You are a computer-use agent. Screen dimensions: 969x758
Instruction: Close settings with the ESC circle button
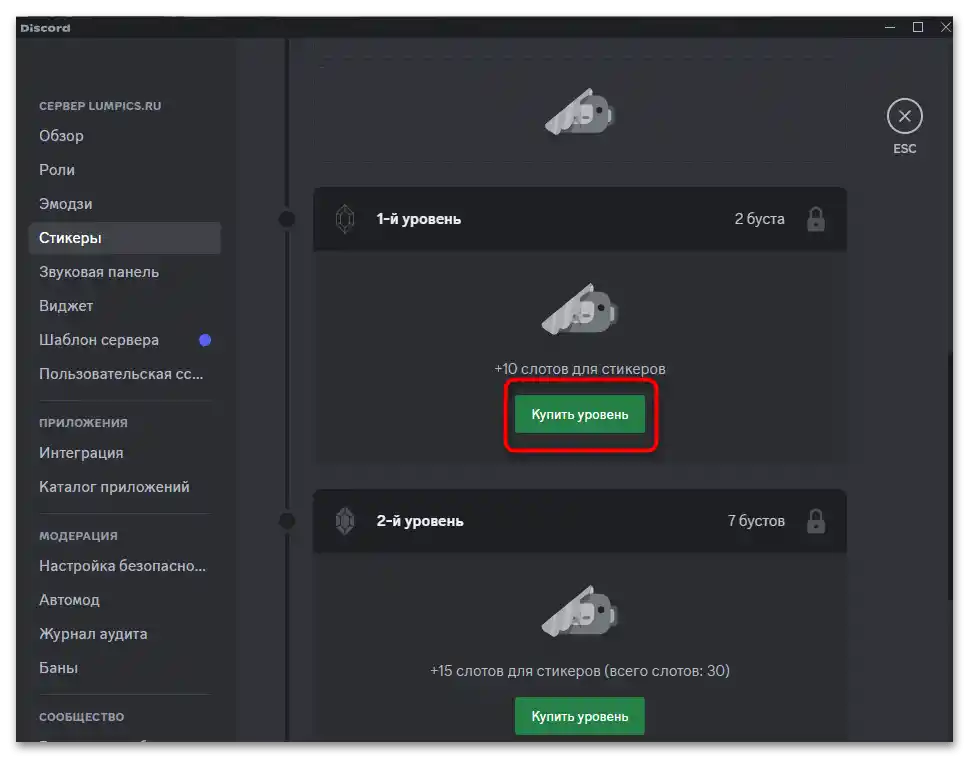904,116
